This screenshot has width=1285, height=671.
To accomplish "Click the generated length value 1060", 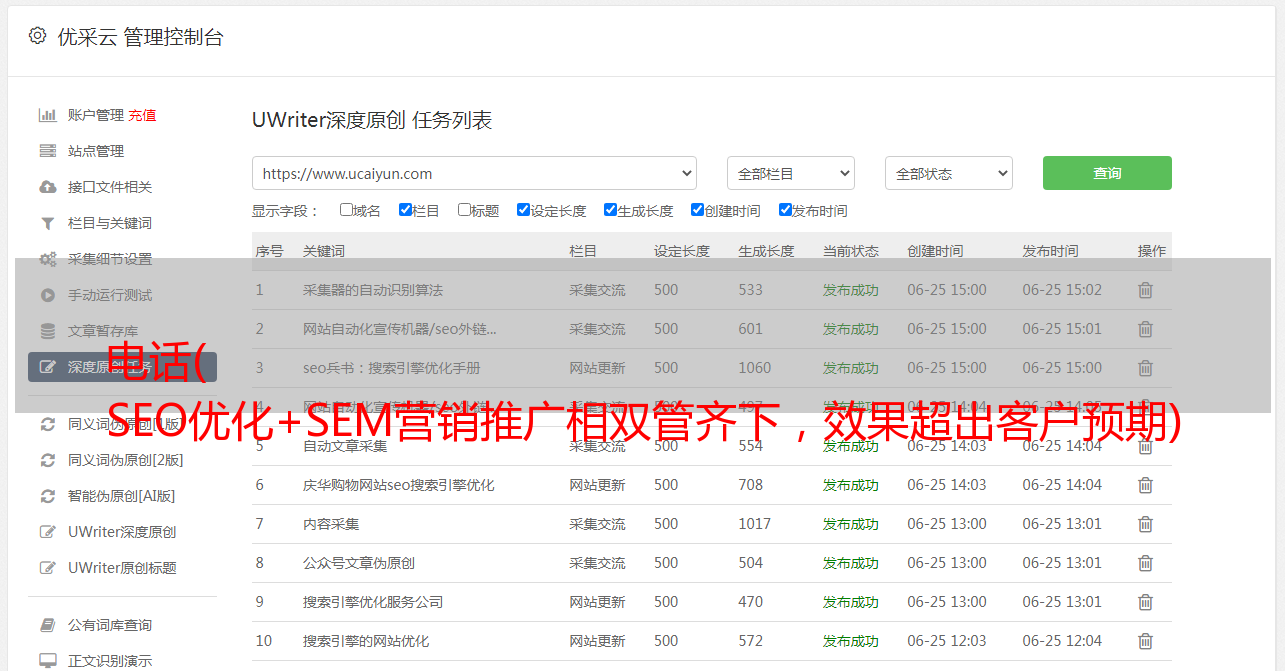I will tap(755, 368).
